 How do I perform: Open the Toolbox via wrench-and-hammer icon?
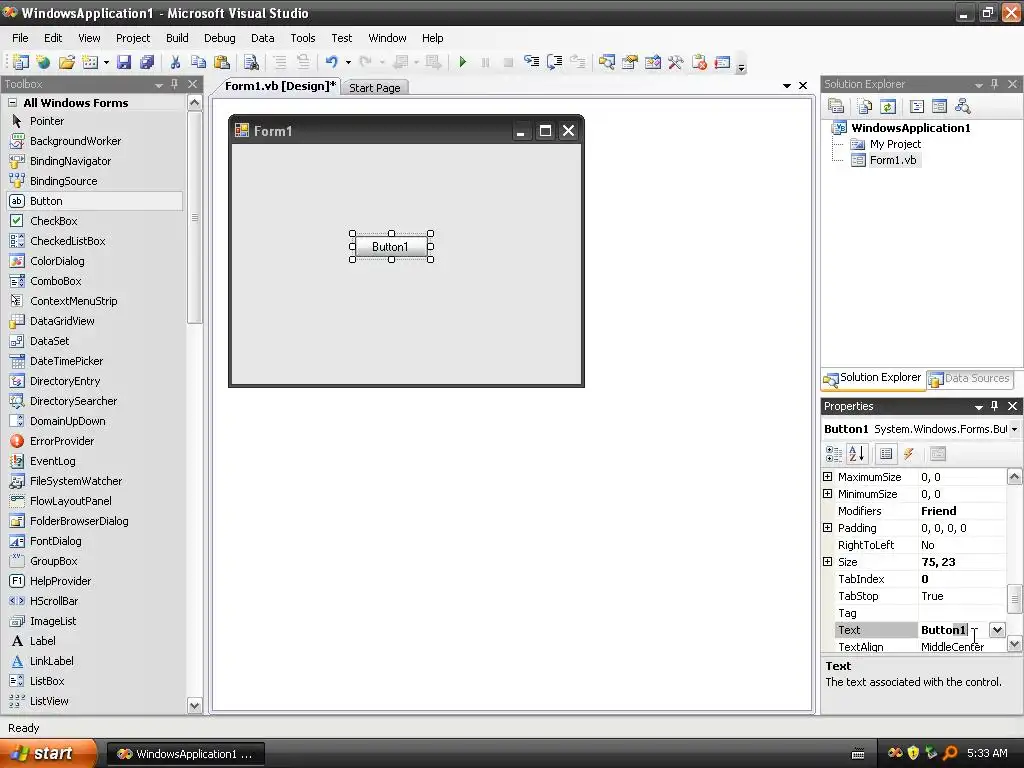click(x=675, y=62)
